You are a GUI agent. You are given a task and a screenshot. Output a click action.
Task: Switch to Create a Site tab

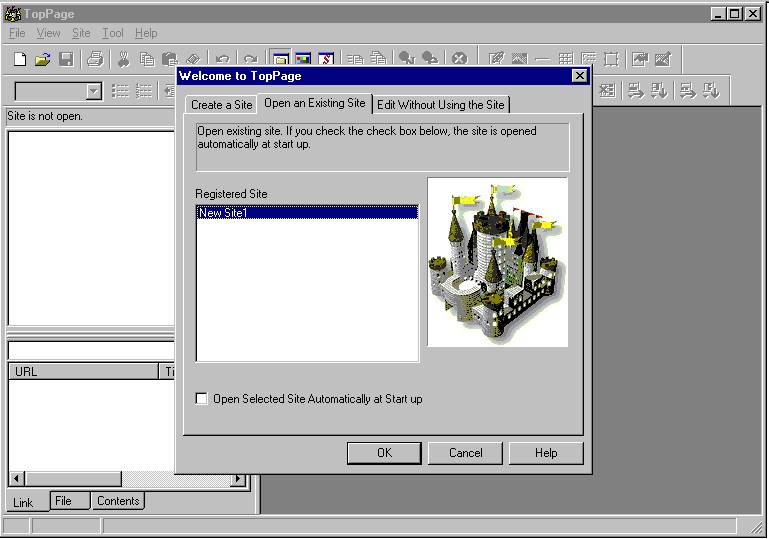[221, 104]
